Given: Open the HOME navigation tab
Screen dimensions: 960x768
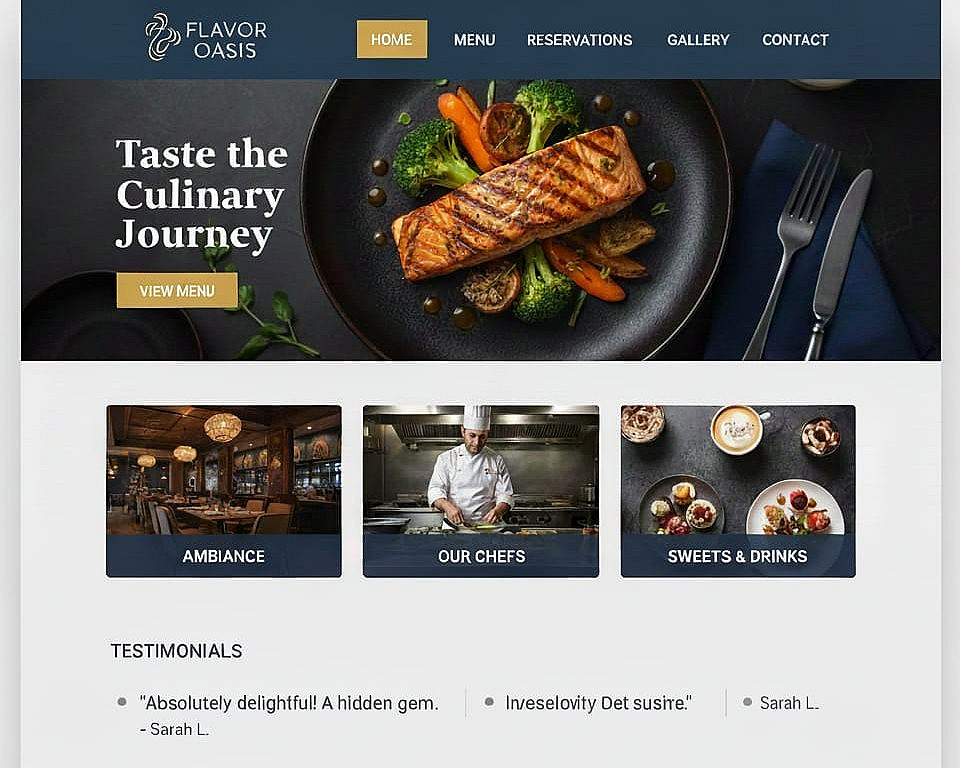Looking at the screenshot, I should pyautogui.click(x=392, y=40).
